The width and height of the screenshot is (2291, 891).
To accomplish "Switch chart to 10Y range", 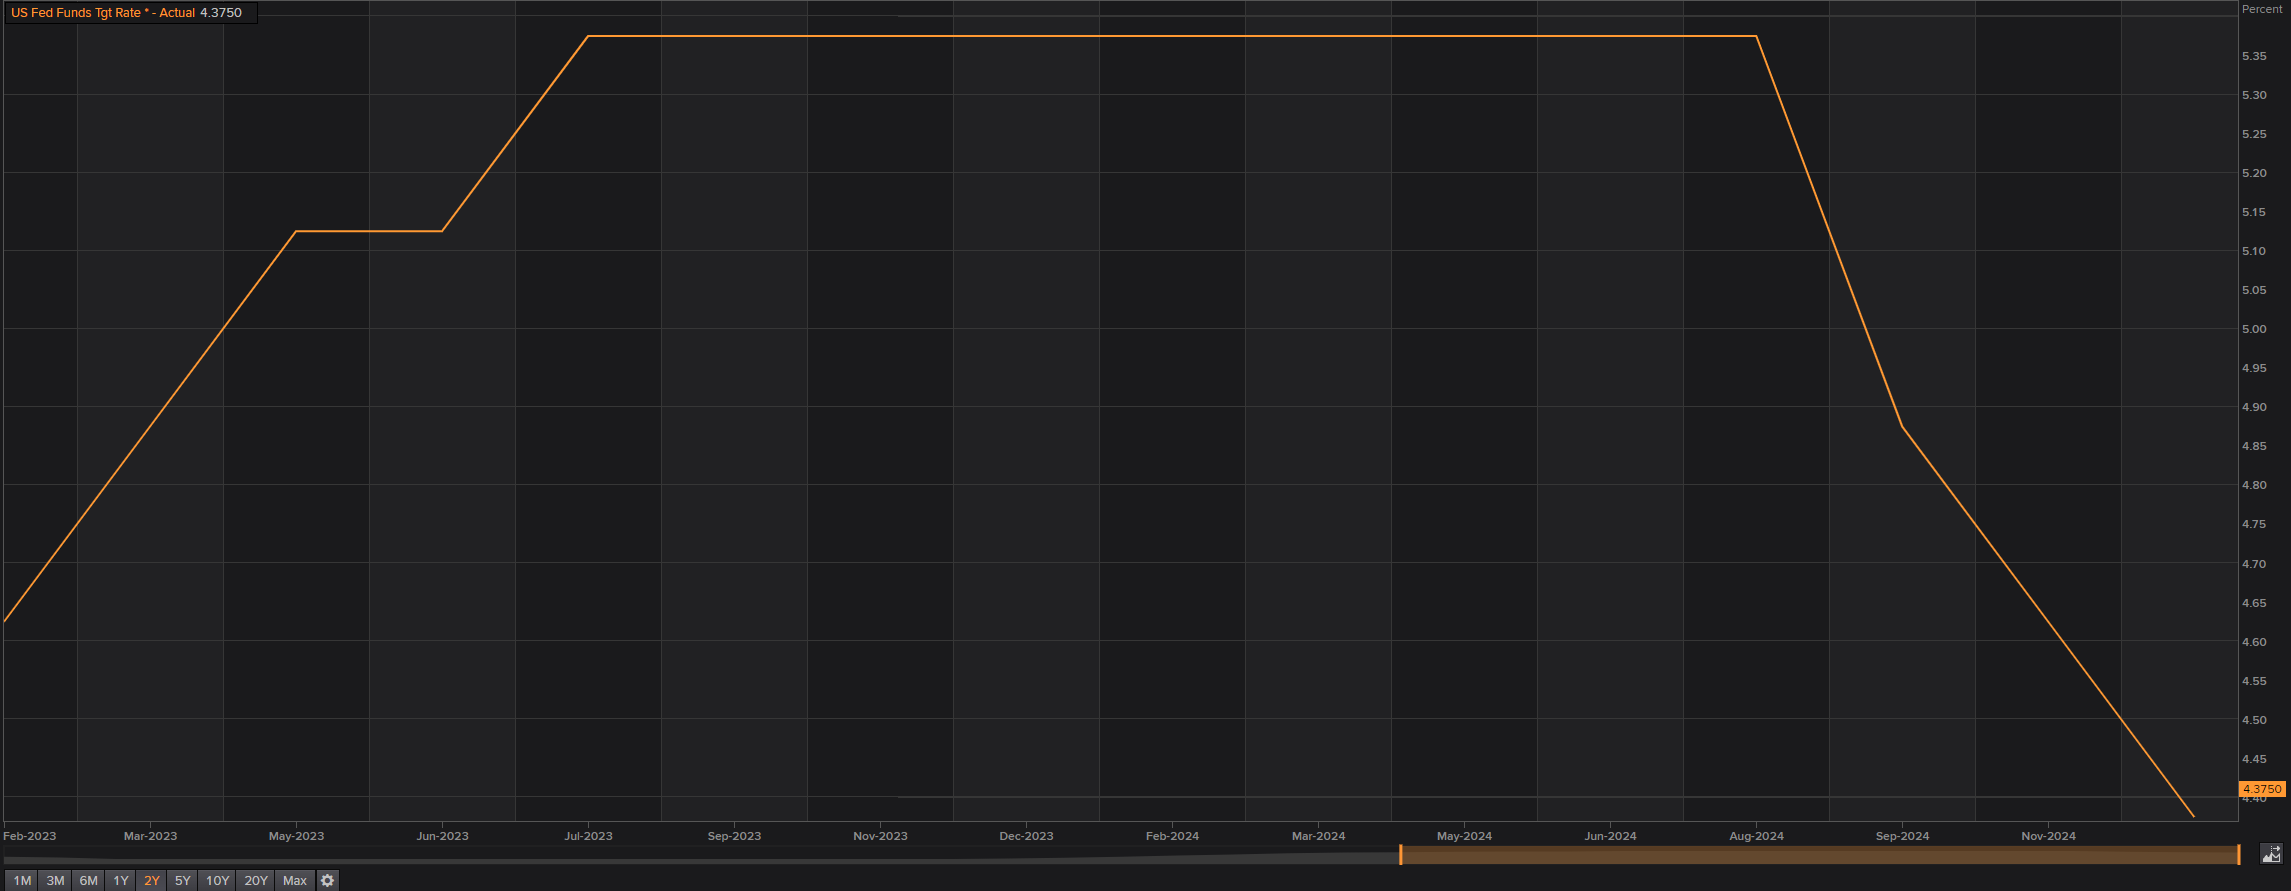I will pos(217,881).
